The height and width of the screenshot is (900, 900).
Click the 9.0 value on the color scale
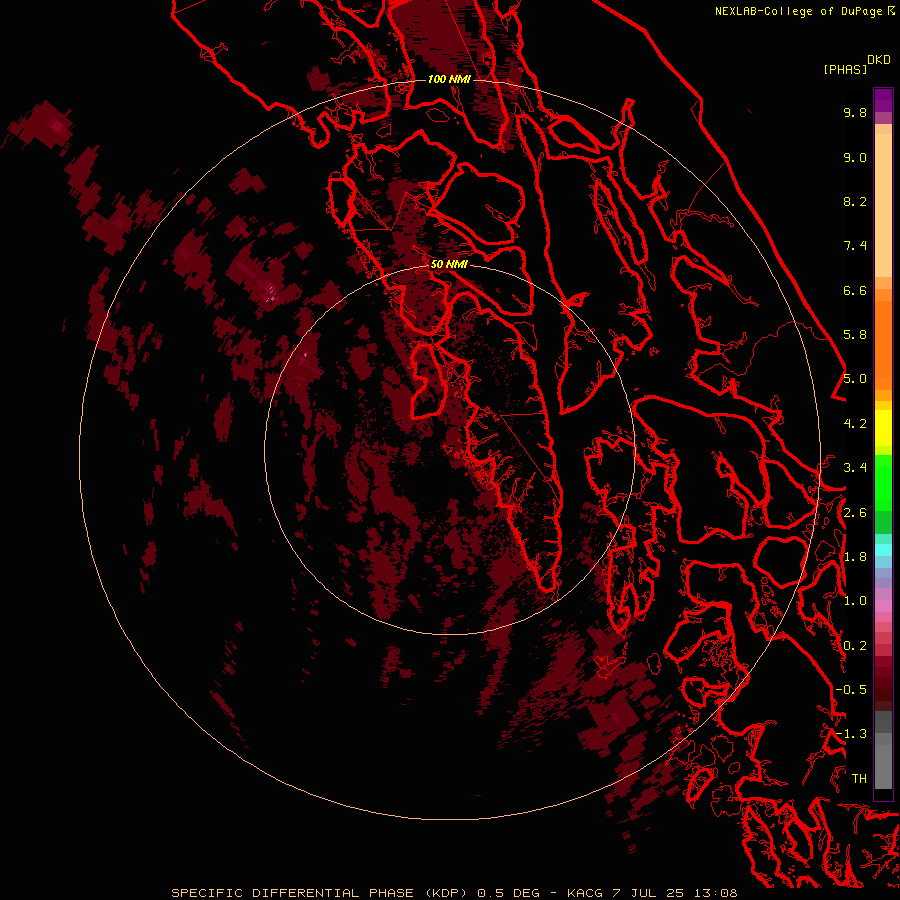pyautogui.click(x=855, y=157)
